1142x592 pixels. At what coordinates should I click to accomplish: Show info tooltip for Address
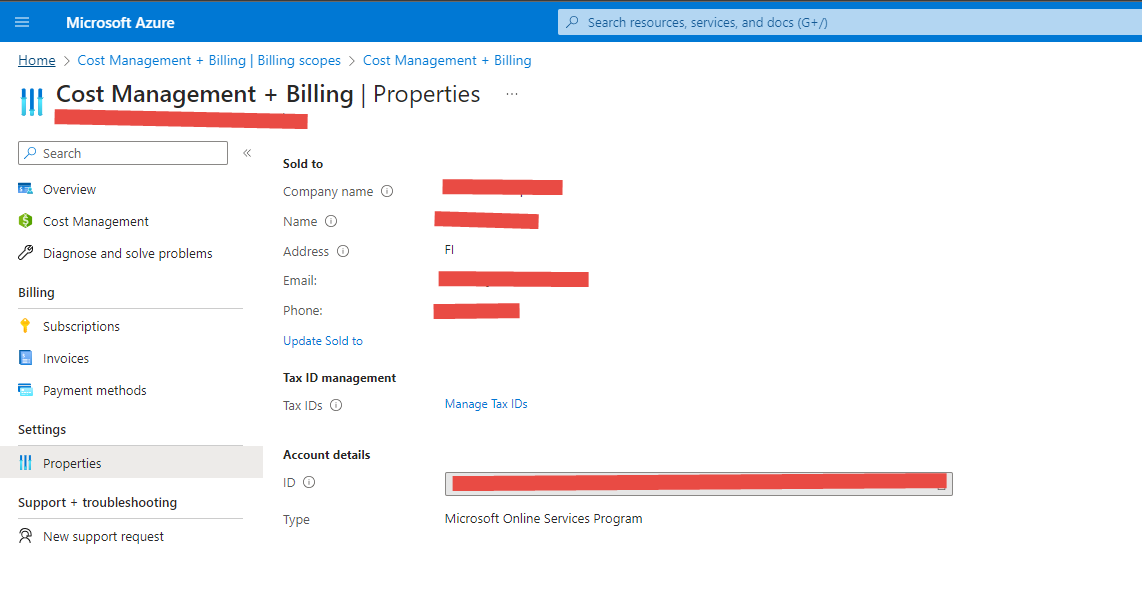click(343, 251)
